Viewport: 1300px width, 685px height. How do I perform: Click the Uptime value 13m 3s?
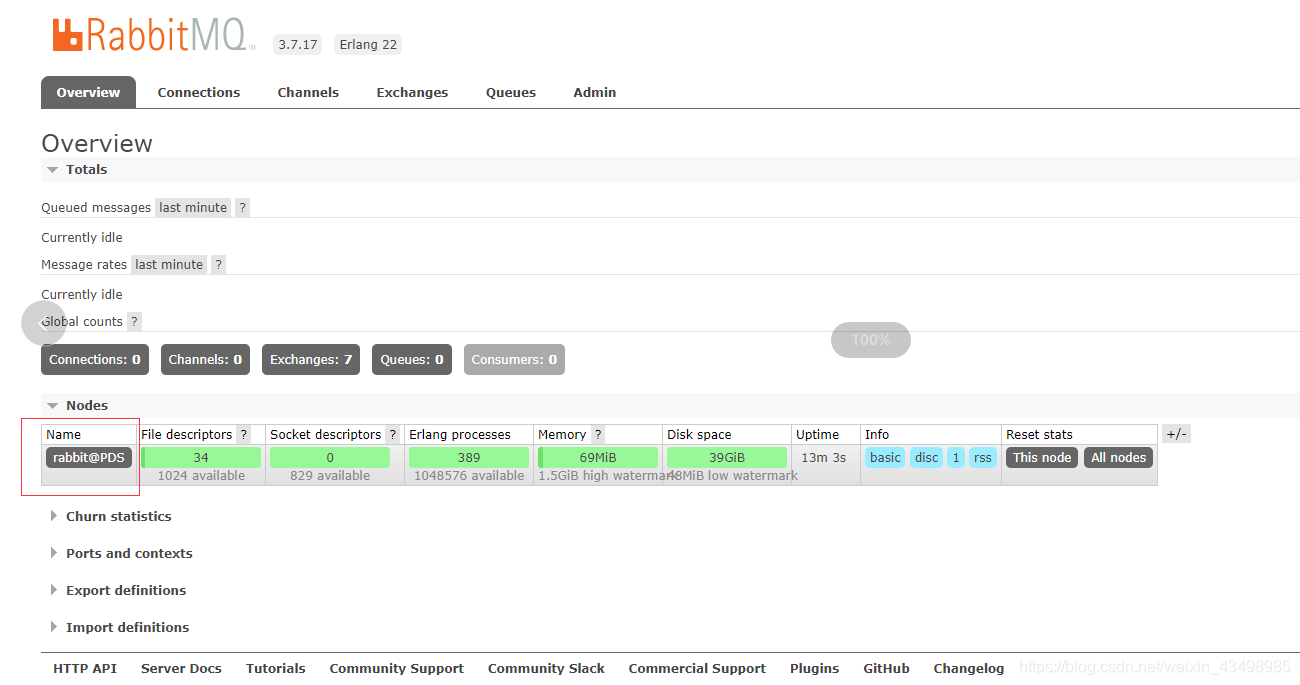pyautogui.click(x=824, y=458)
